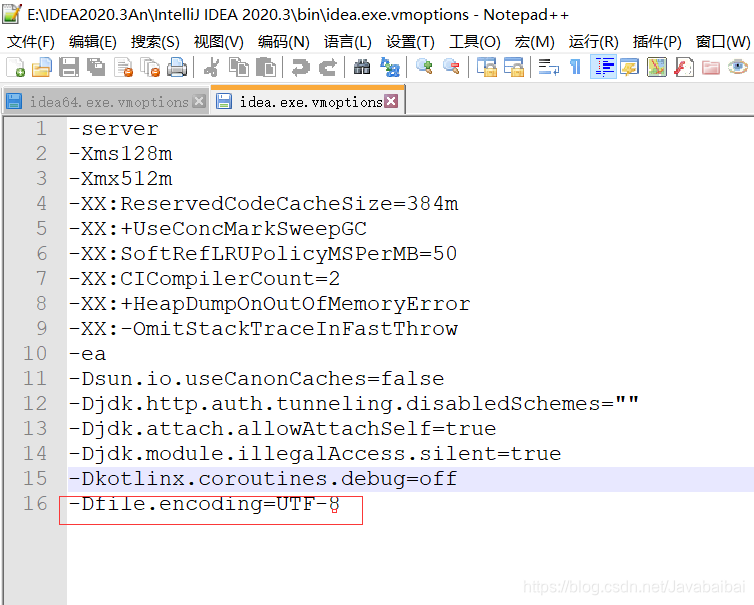Click the SoftRefLRUPolicyMSPerMB=50 line
This screenshot has width=754, height=605.
point(263,254)
